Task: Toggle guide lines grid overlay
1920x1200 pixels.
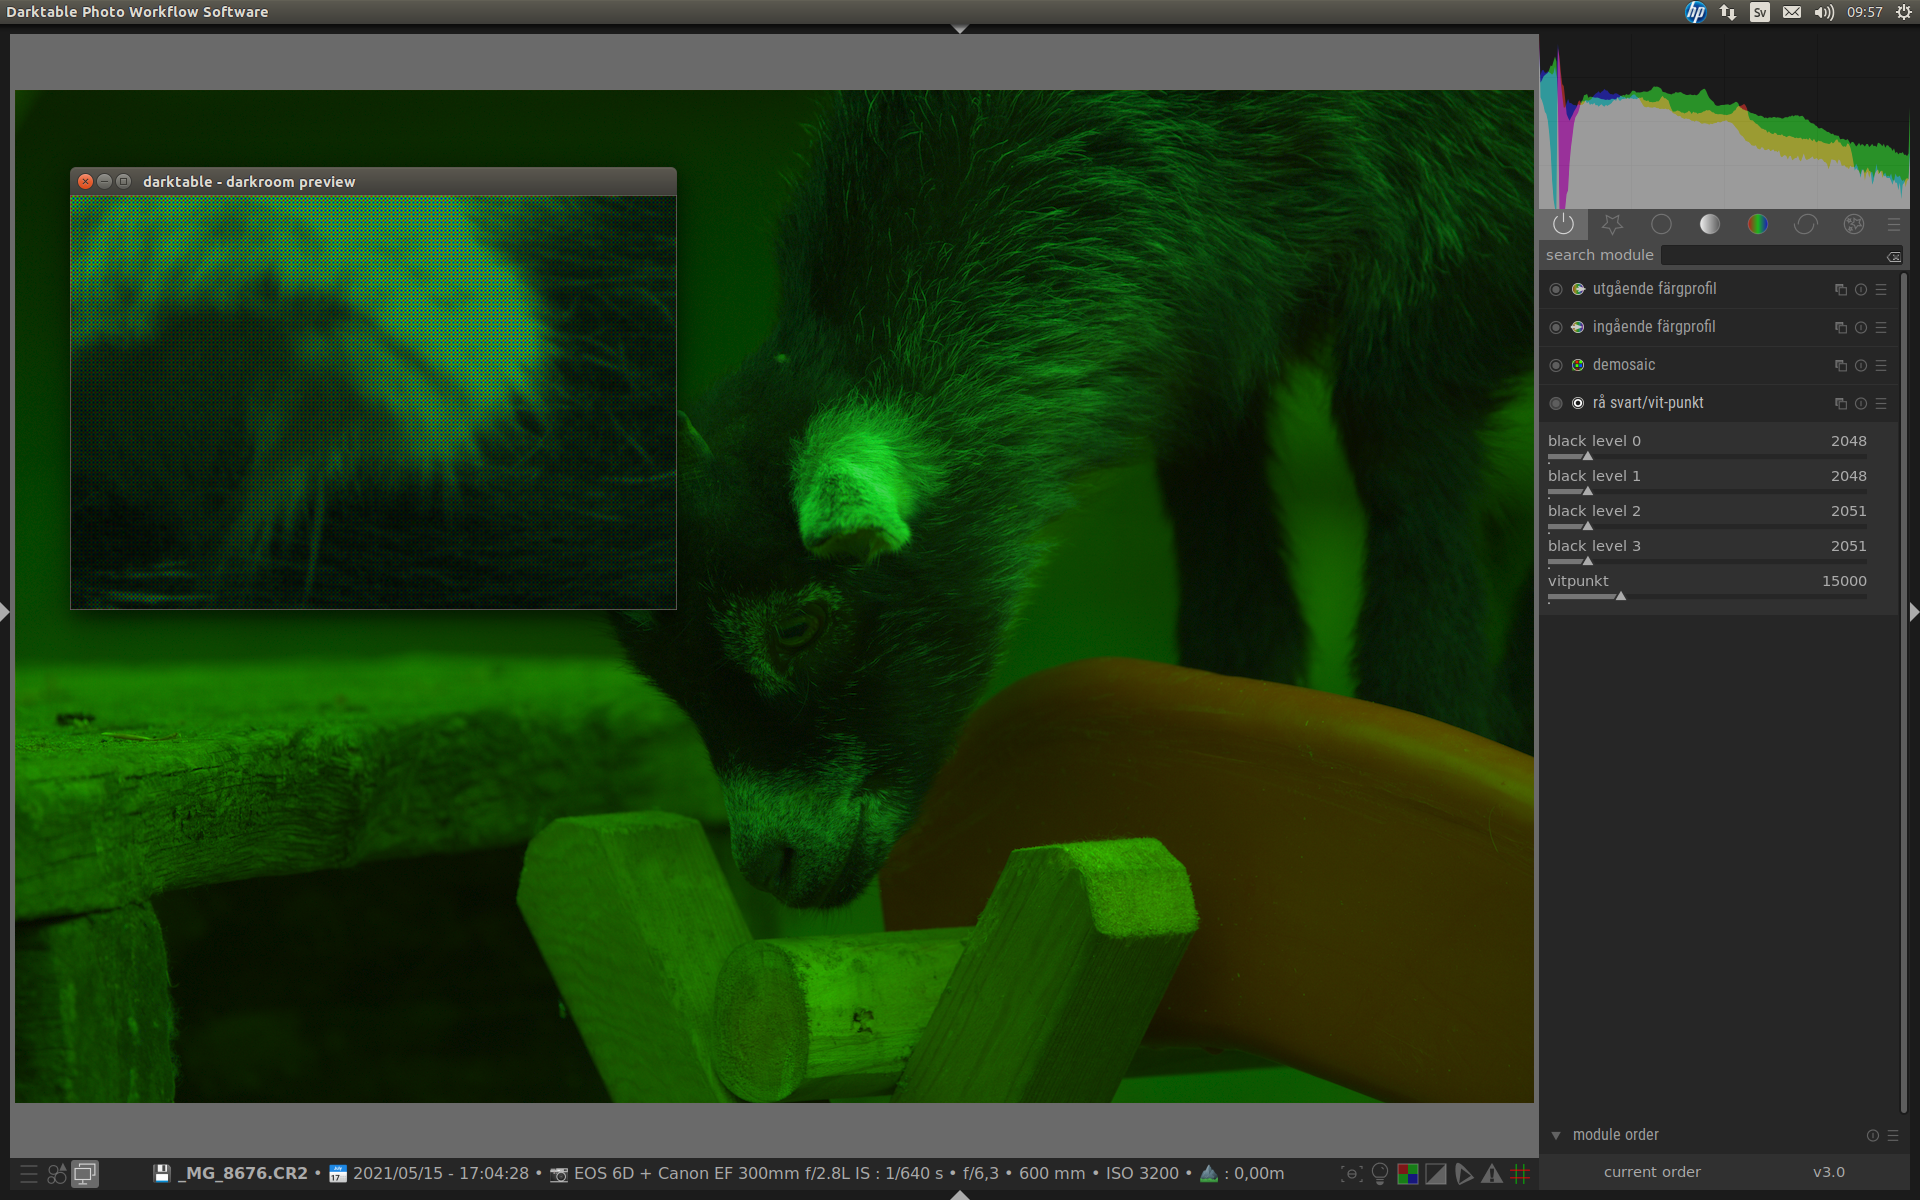Action: 1520,1174
